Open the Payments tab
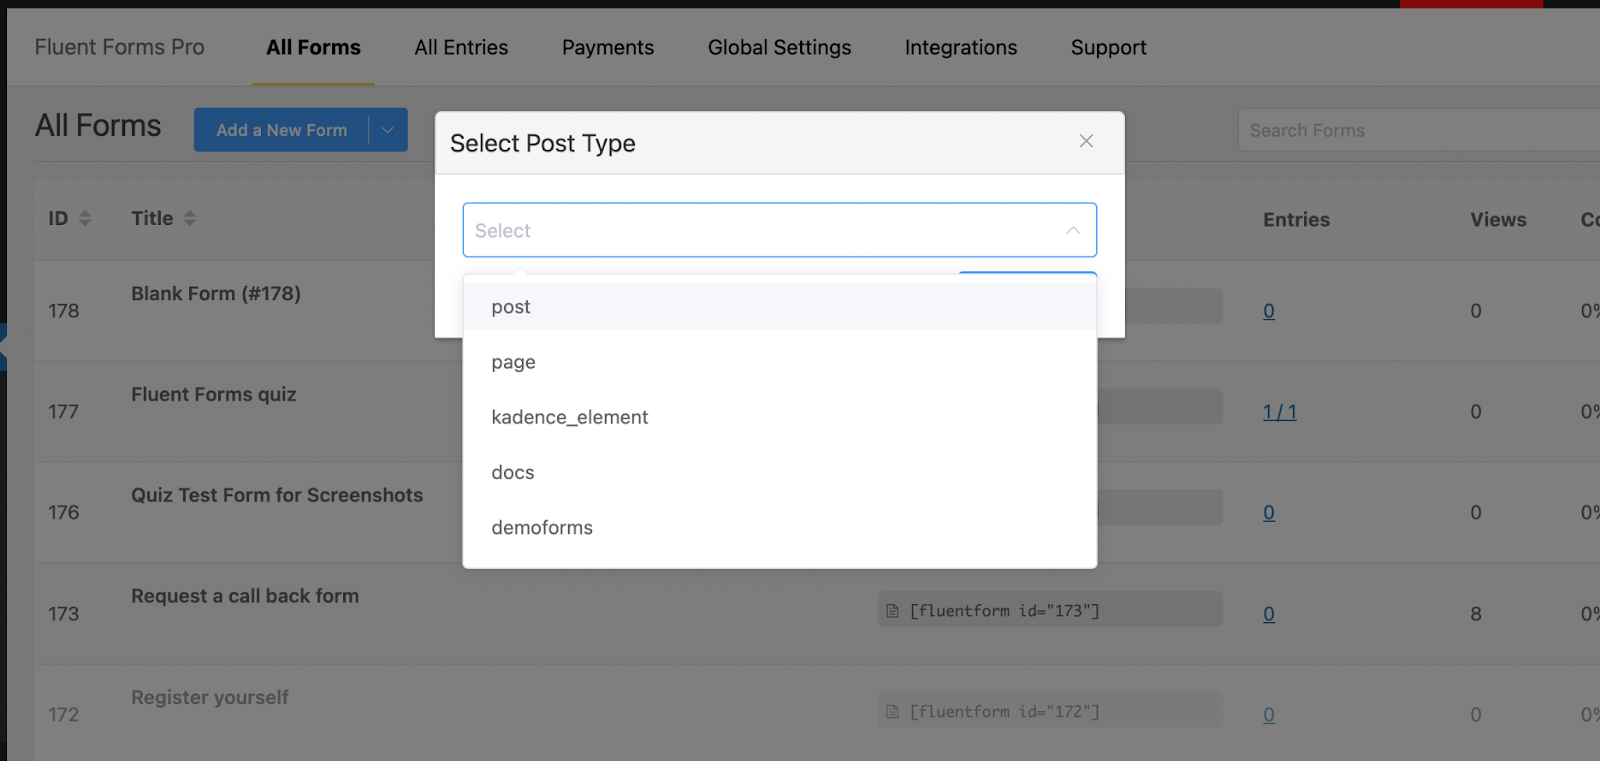 [x=608, y=47]
